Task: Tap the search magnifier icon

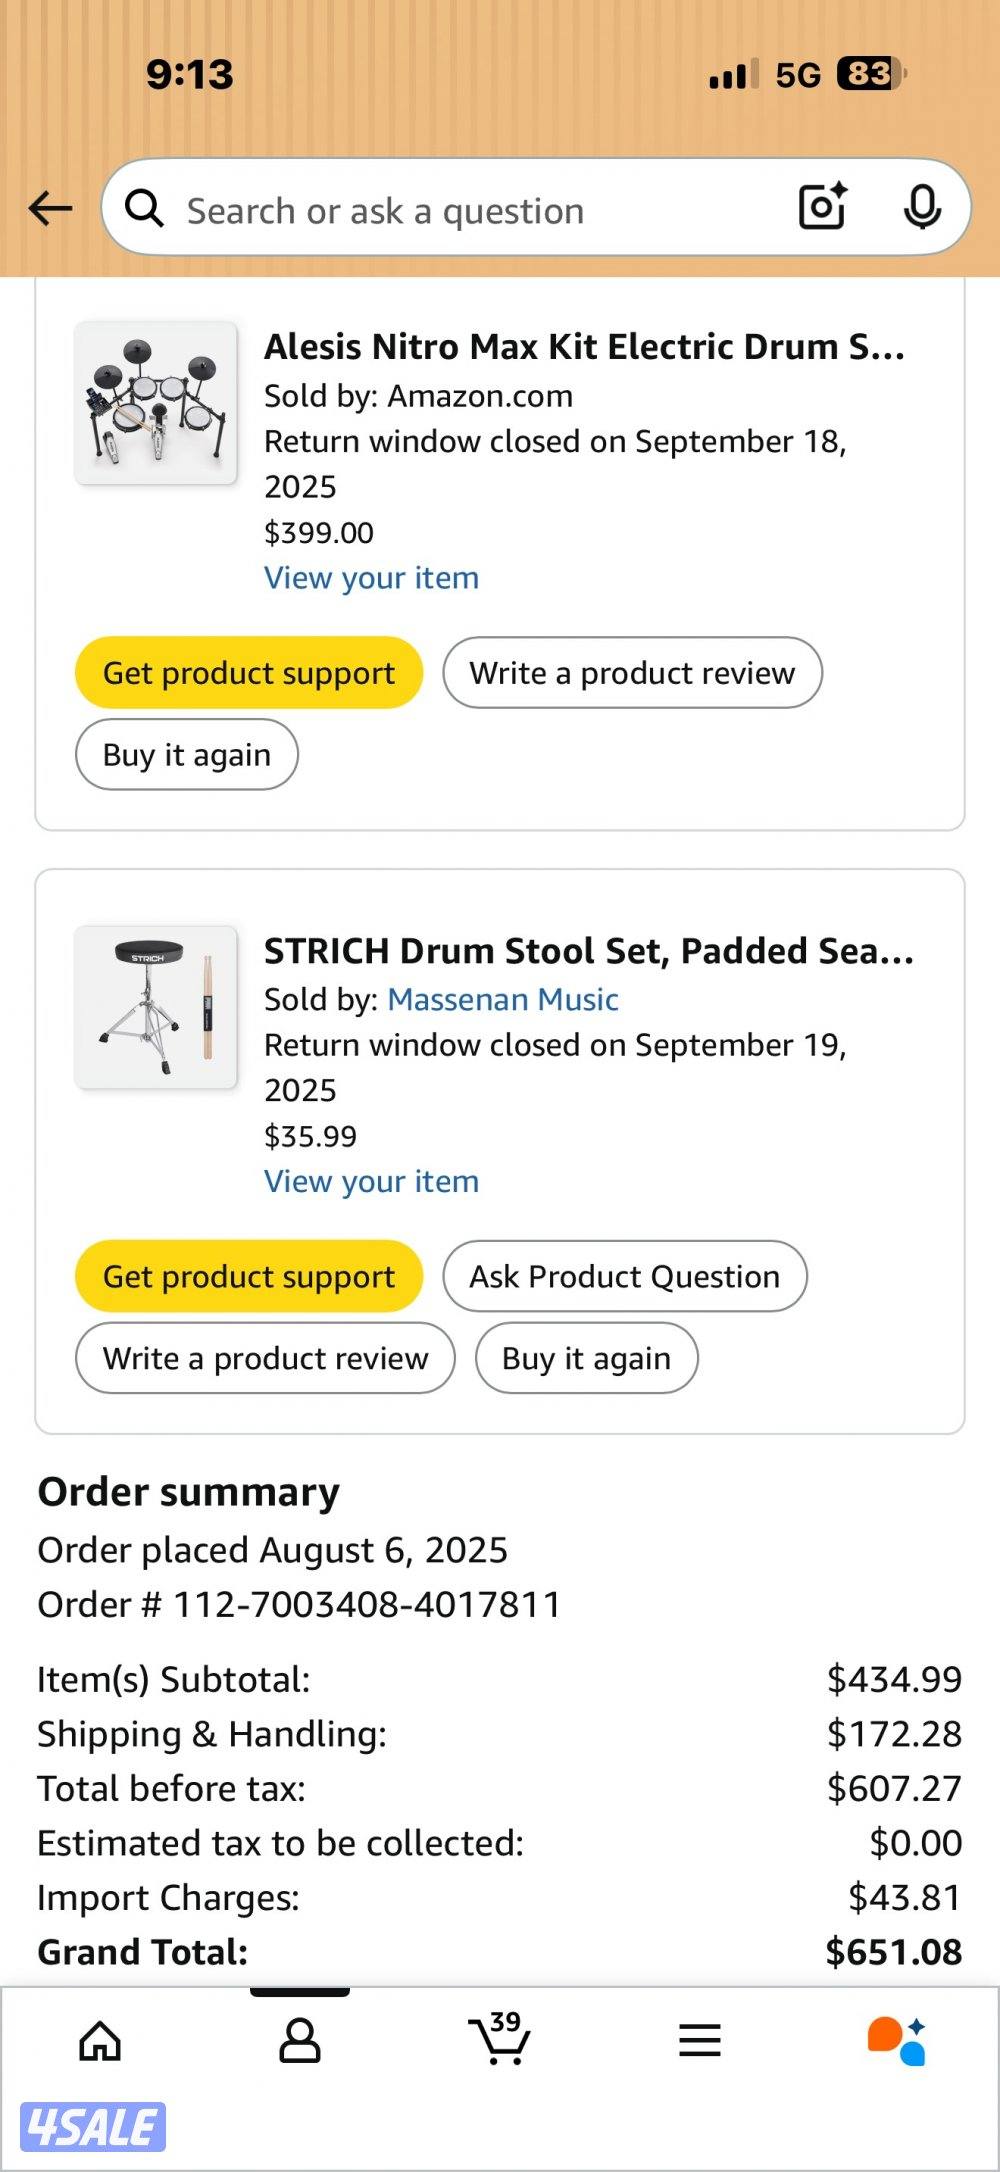Action: click(x=144, y=209)
